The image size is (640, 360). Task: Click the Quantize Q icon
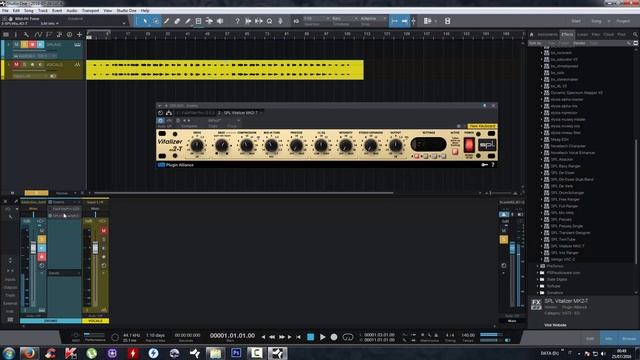click(269, 21)
